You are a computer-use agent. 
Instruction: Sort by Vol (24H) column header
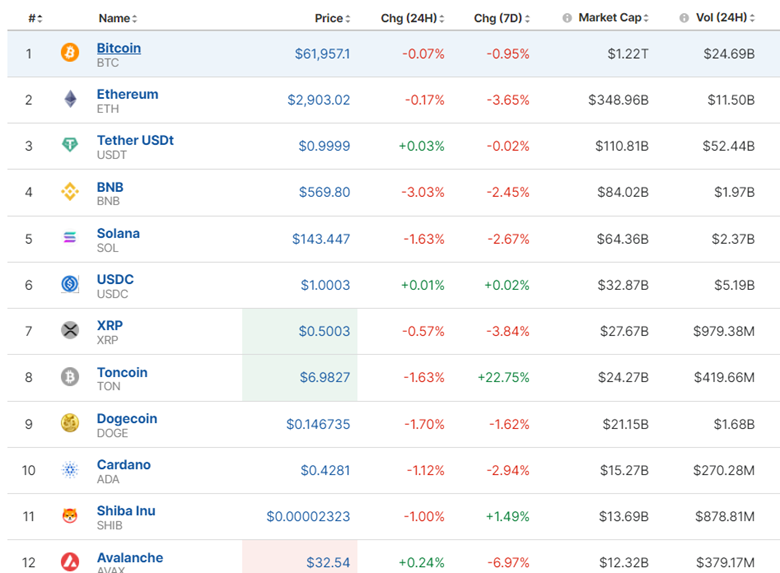(x=725, y=18)
